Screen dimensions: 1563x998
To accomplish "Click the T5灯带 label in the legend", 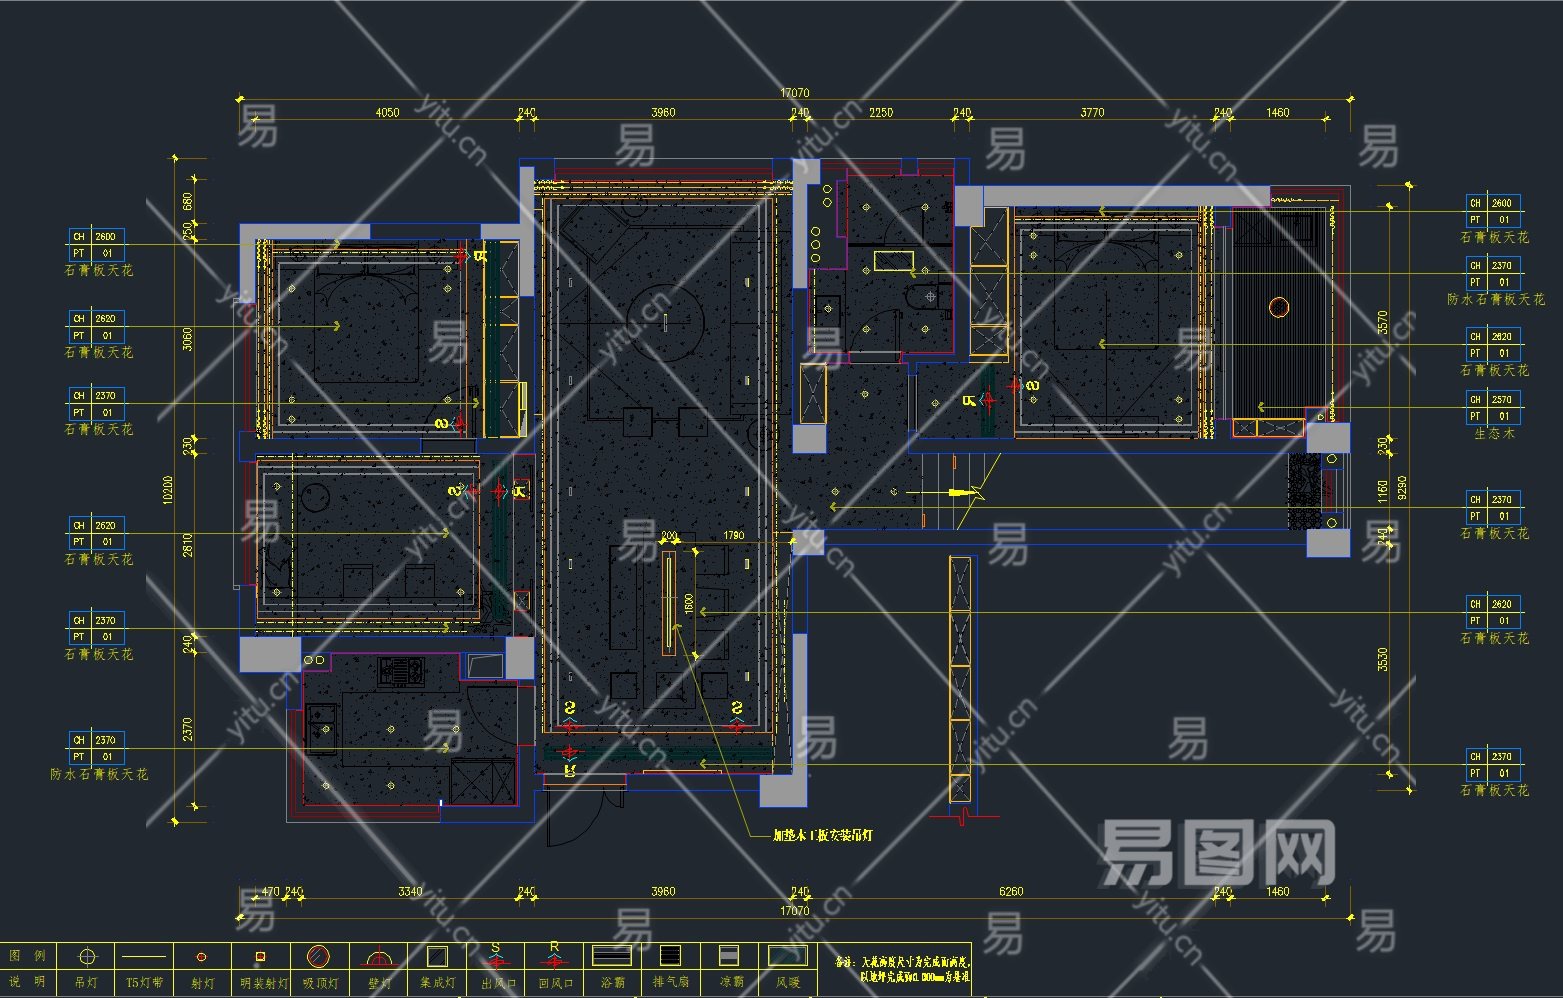I will [144, 983].
